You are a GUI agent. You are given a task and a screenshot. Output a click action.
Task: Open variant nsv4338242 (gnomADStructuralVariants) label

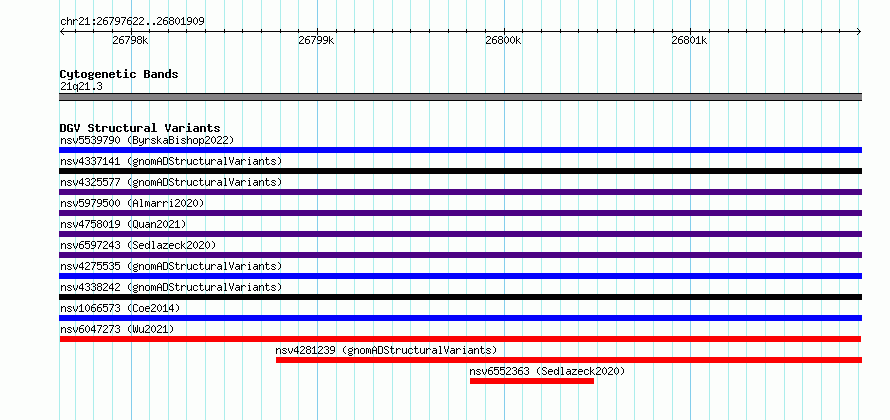pyautogui.click(x=171, y=287)
